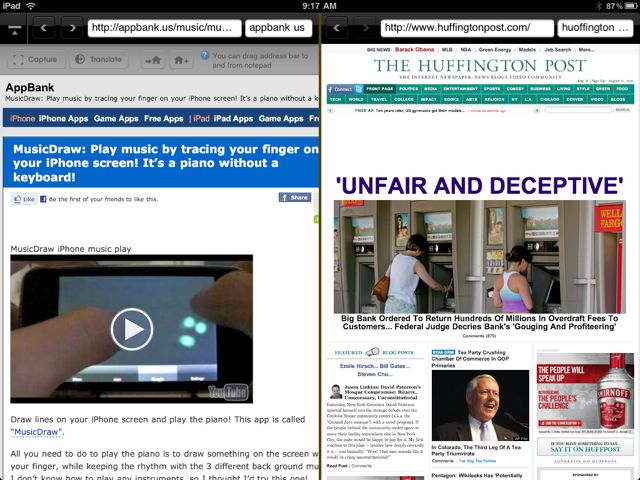This screenshot has height=480, width=640.
Task: Click previous arrow on news ticker
Action: tap(330, 110)
